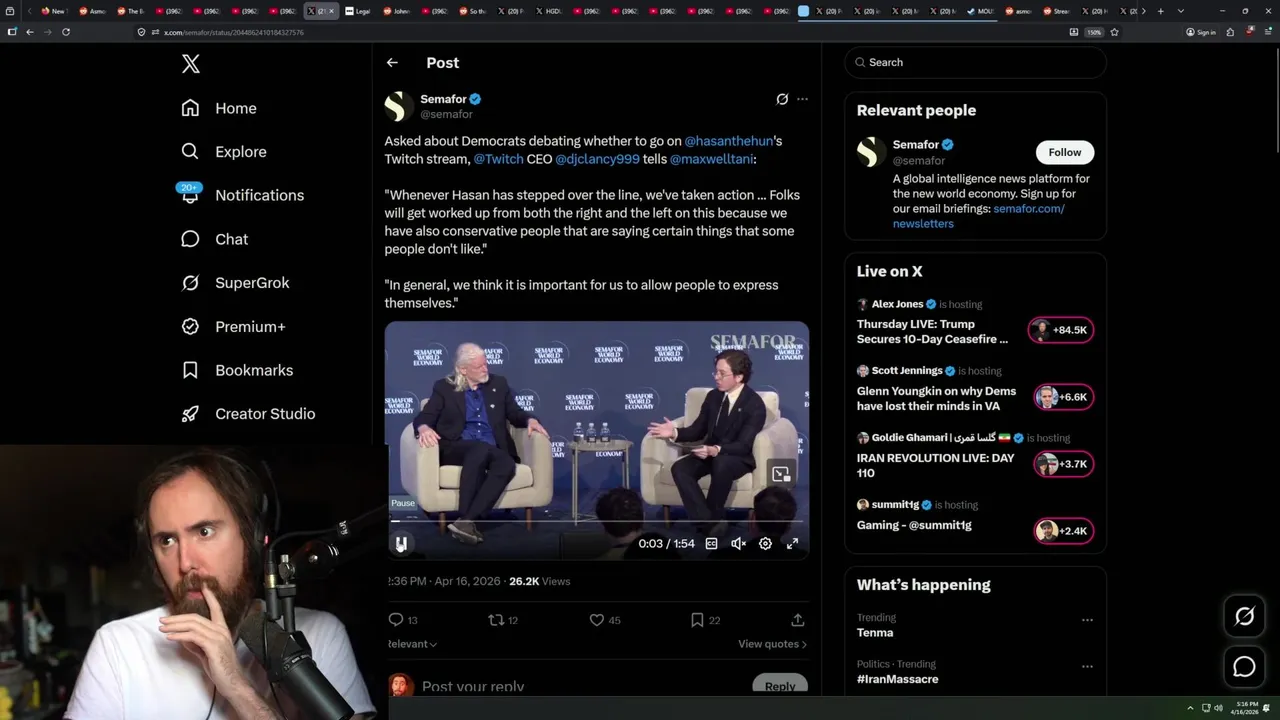Enter video fullscreen mode
This screenshot has height=720, width=1280.
[792, 544]
